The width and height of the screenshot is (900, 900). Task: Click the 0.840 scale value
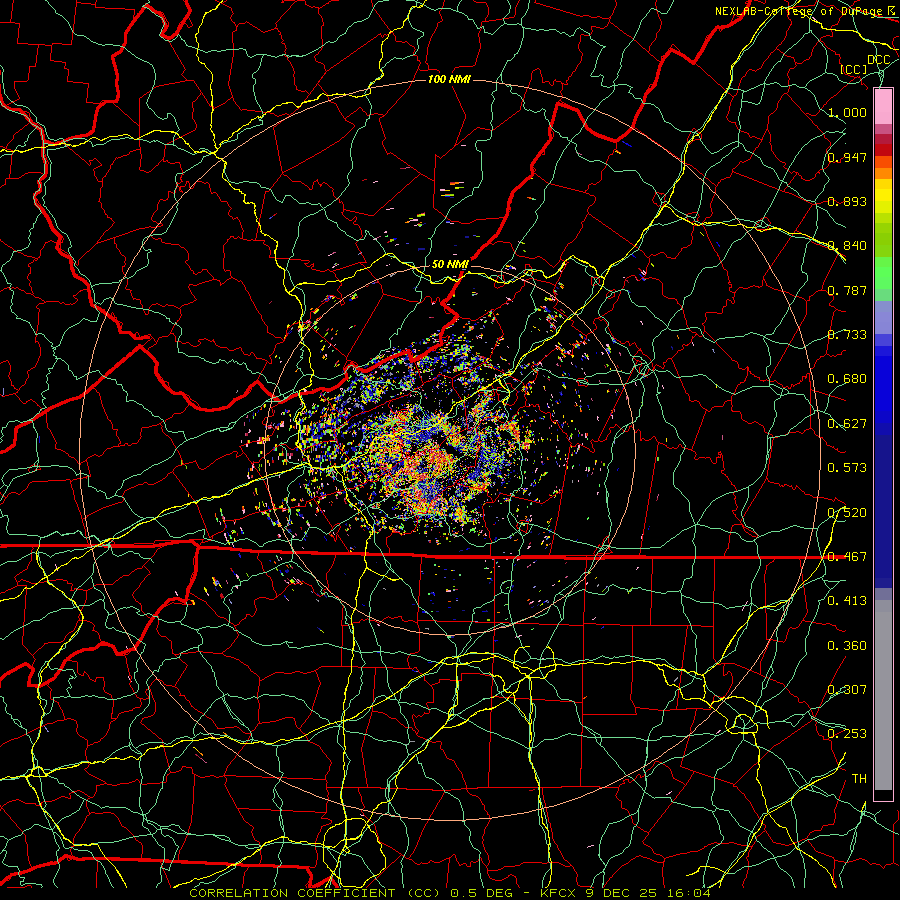(x=847, y=246)
